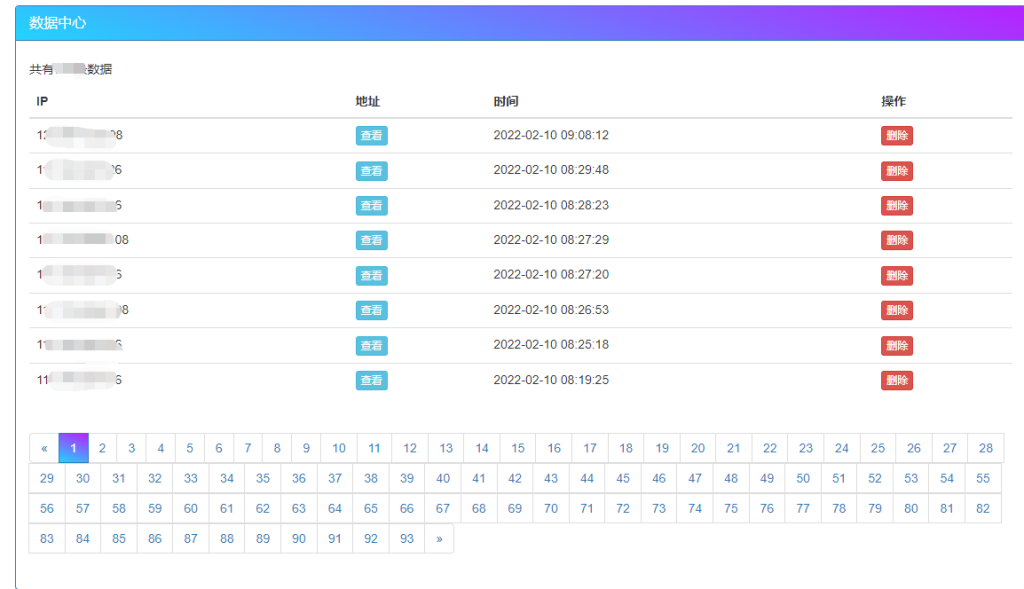Jump to page 7
This screenshot has width=1024, height=589.
(x=248, y=448)
